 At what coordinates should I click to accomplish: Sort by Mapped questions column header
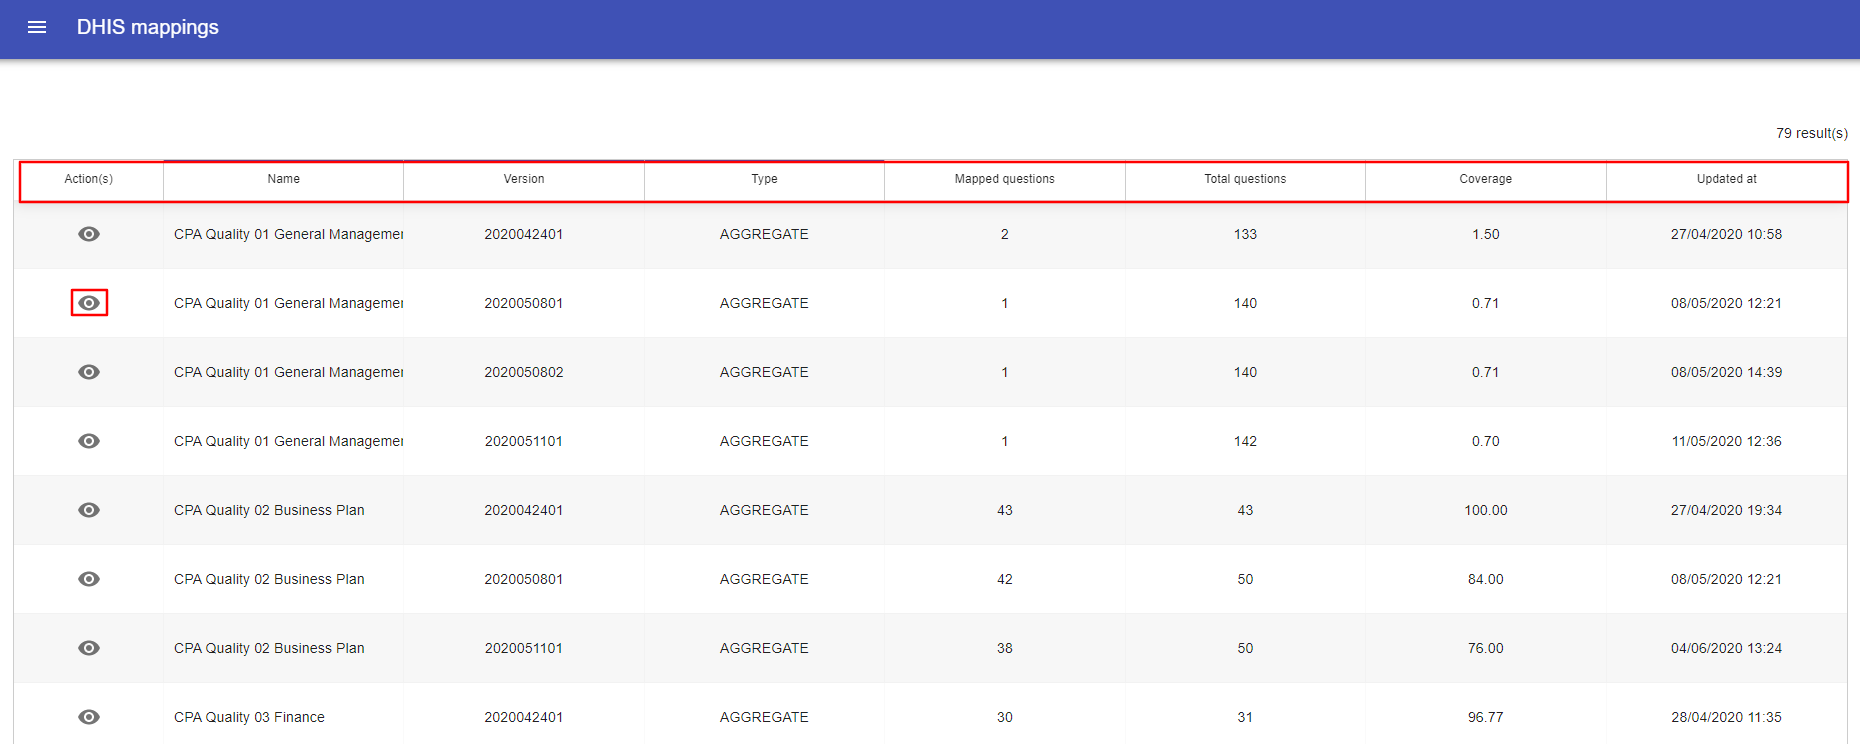[1004, 179]
